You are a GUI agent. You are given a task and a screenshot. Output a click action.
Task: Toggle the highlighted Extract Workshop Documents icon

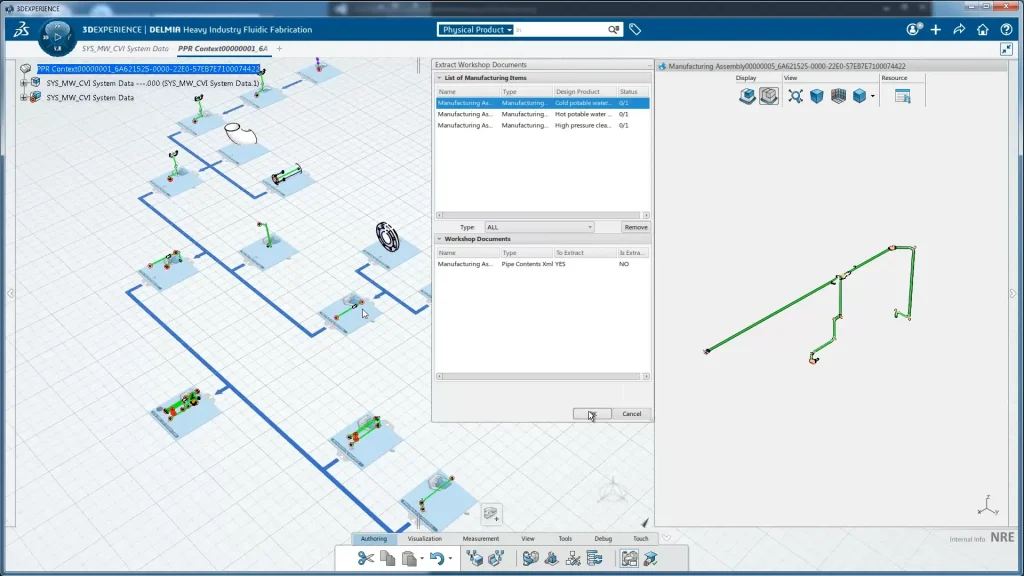tap(630, 558)
